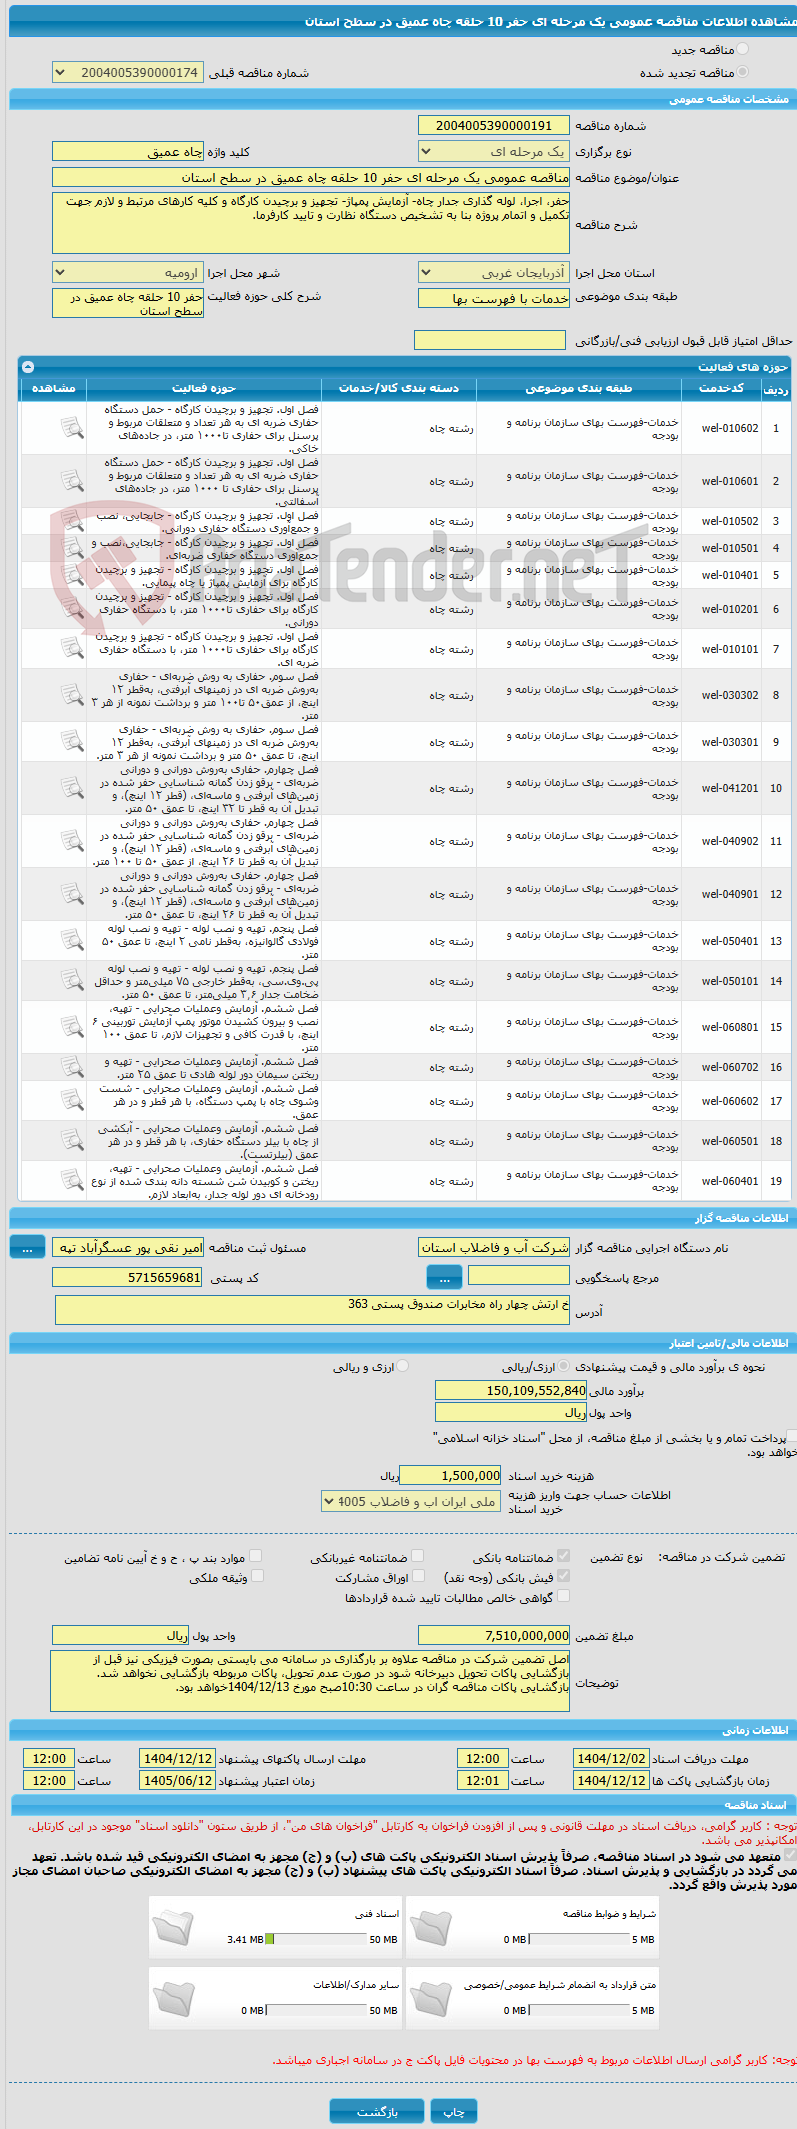Viewport: 797px width, 2129px height.
Task: Select مناقصه تجدید شده radio button
Action: tap(742, 72)
